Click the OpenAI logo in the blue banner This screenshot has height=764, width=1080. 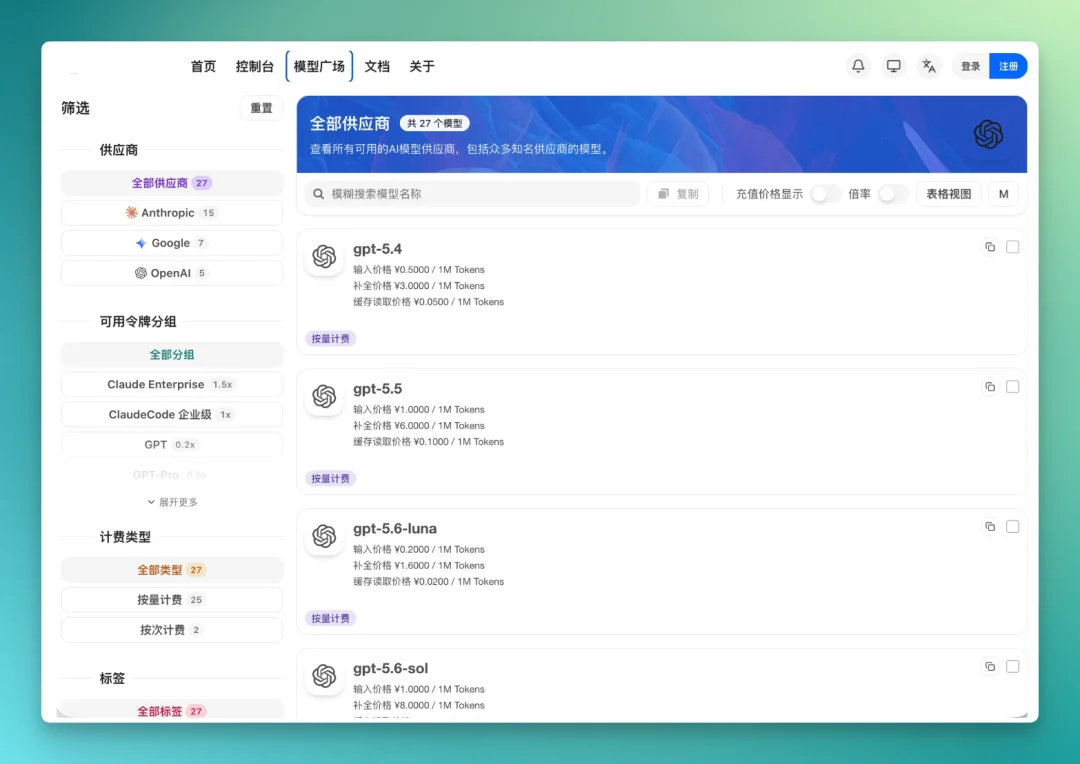pos(988,134)
